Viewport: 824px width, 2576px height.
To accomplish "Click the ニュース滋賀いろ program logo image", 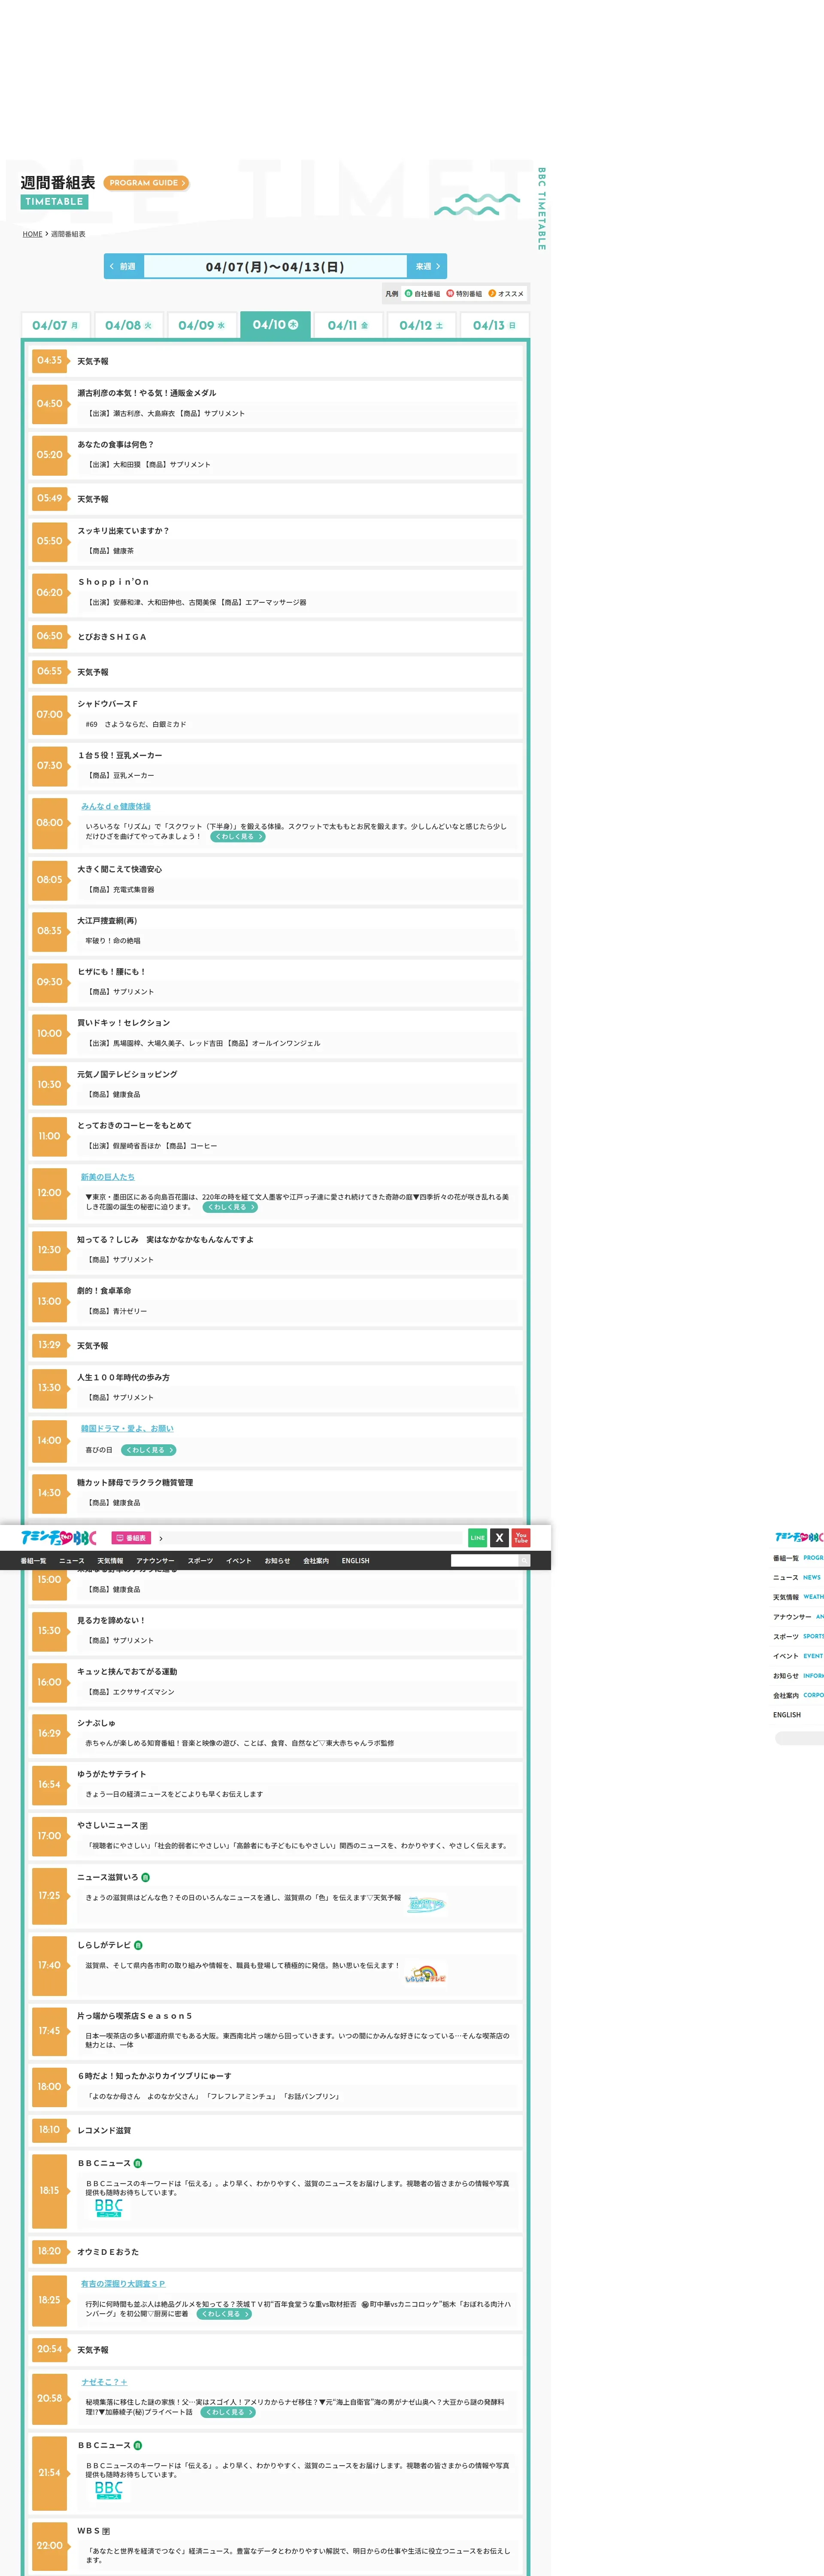I will point(426,1905).
